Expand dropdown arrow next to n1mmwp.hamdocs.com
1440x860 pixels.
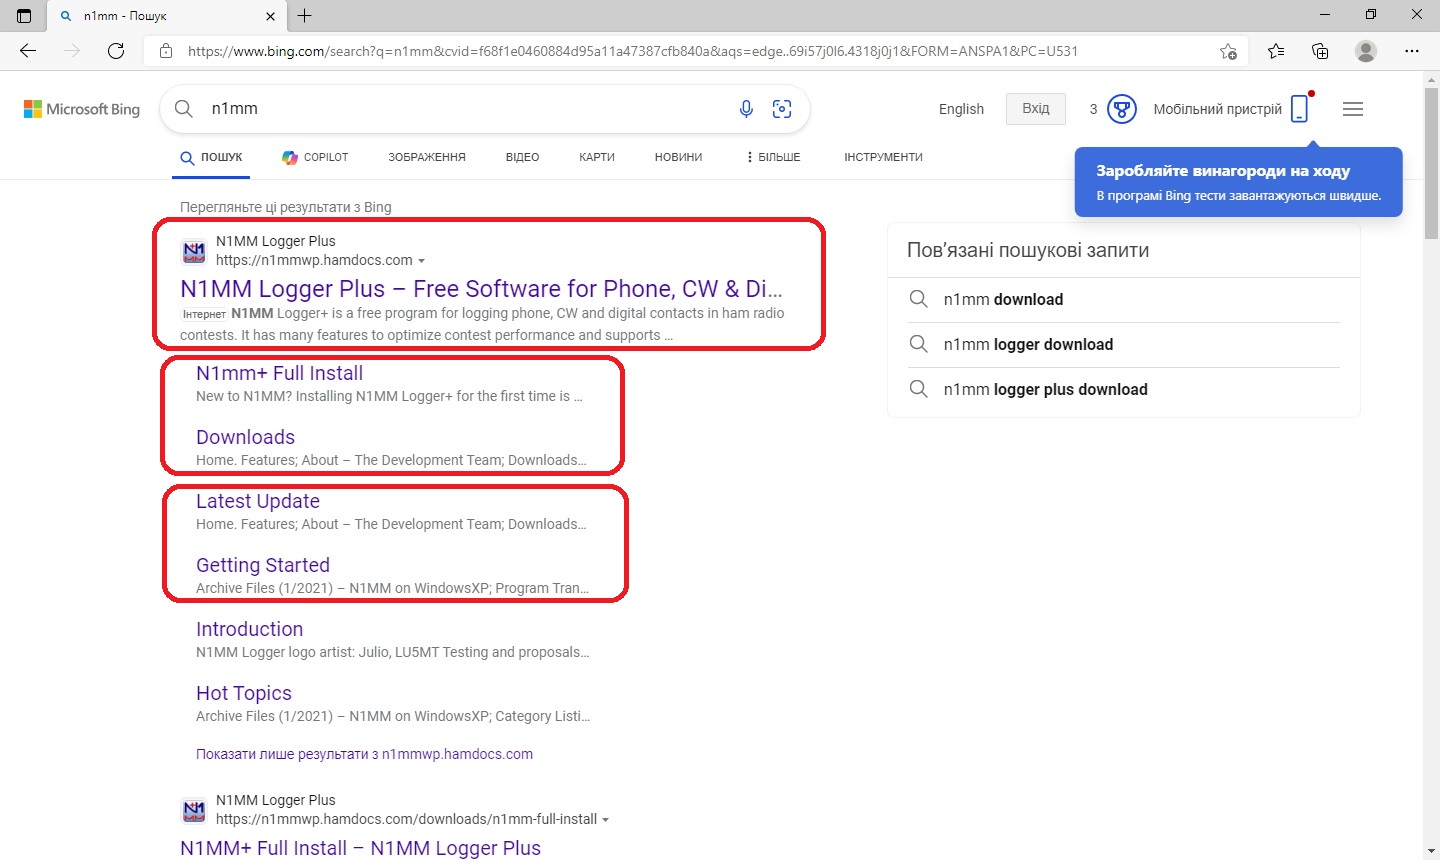tap(421, 261)
